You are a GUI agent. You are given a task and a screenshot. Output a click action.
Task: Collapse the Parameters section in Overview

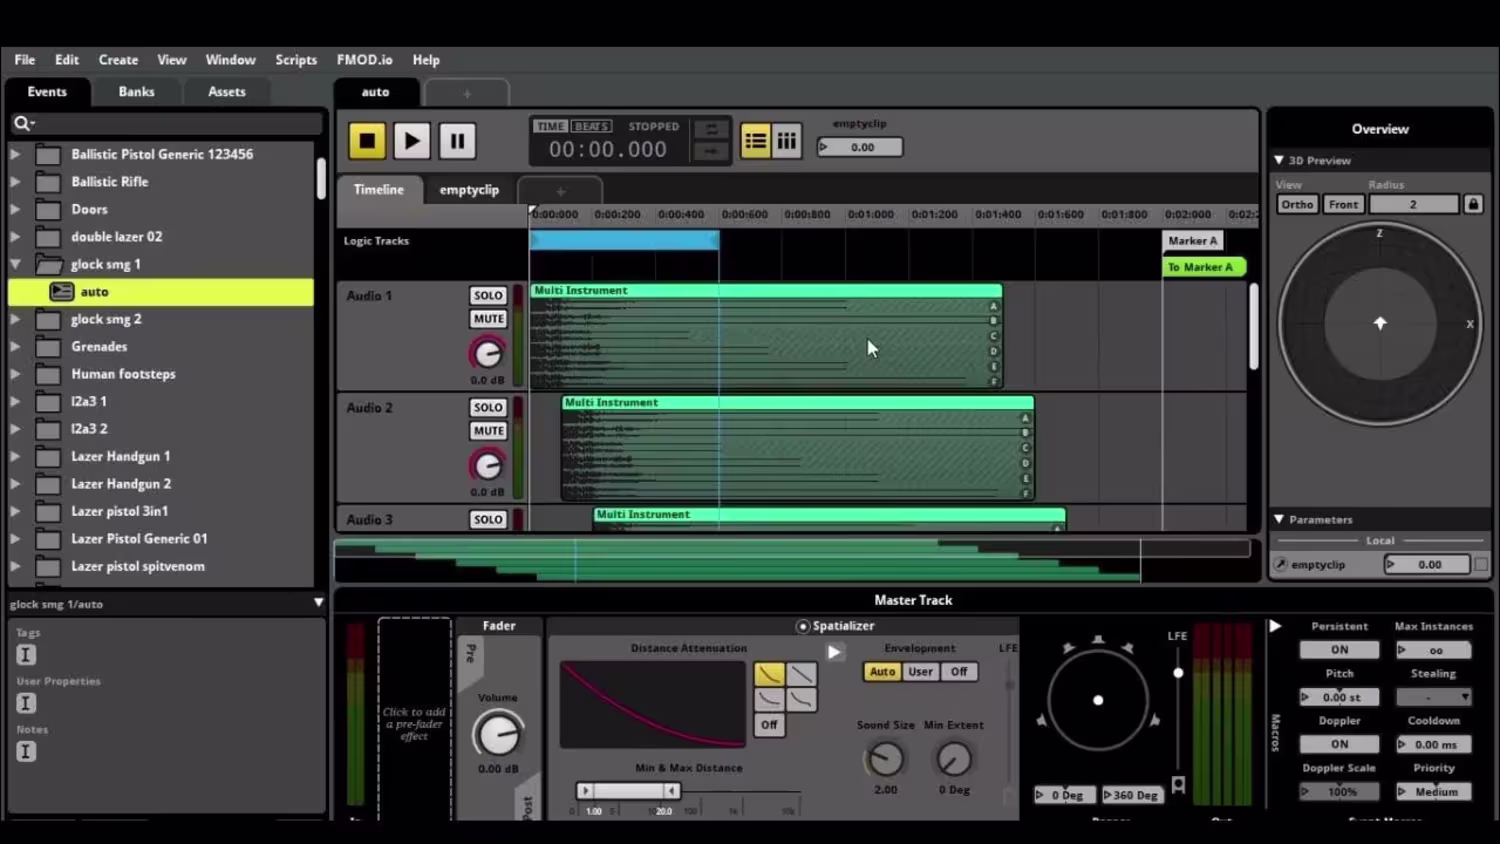(1279, 519)
